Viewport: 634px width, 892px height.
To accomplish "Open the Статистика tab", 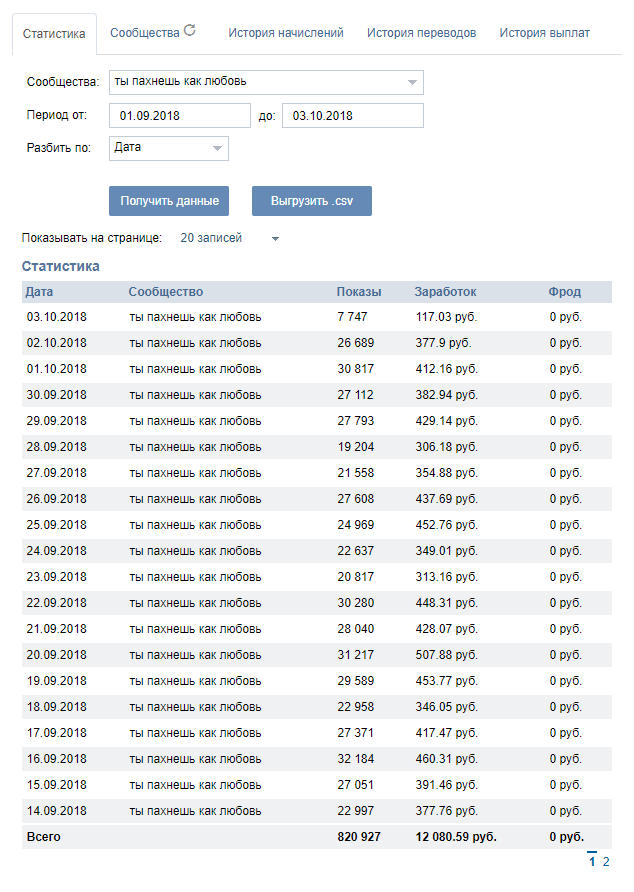I will [54, 33].
